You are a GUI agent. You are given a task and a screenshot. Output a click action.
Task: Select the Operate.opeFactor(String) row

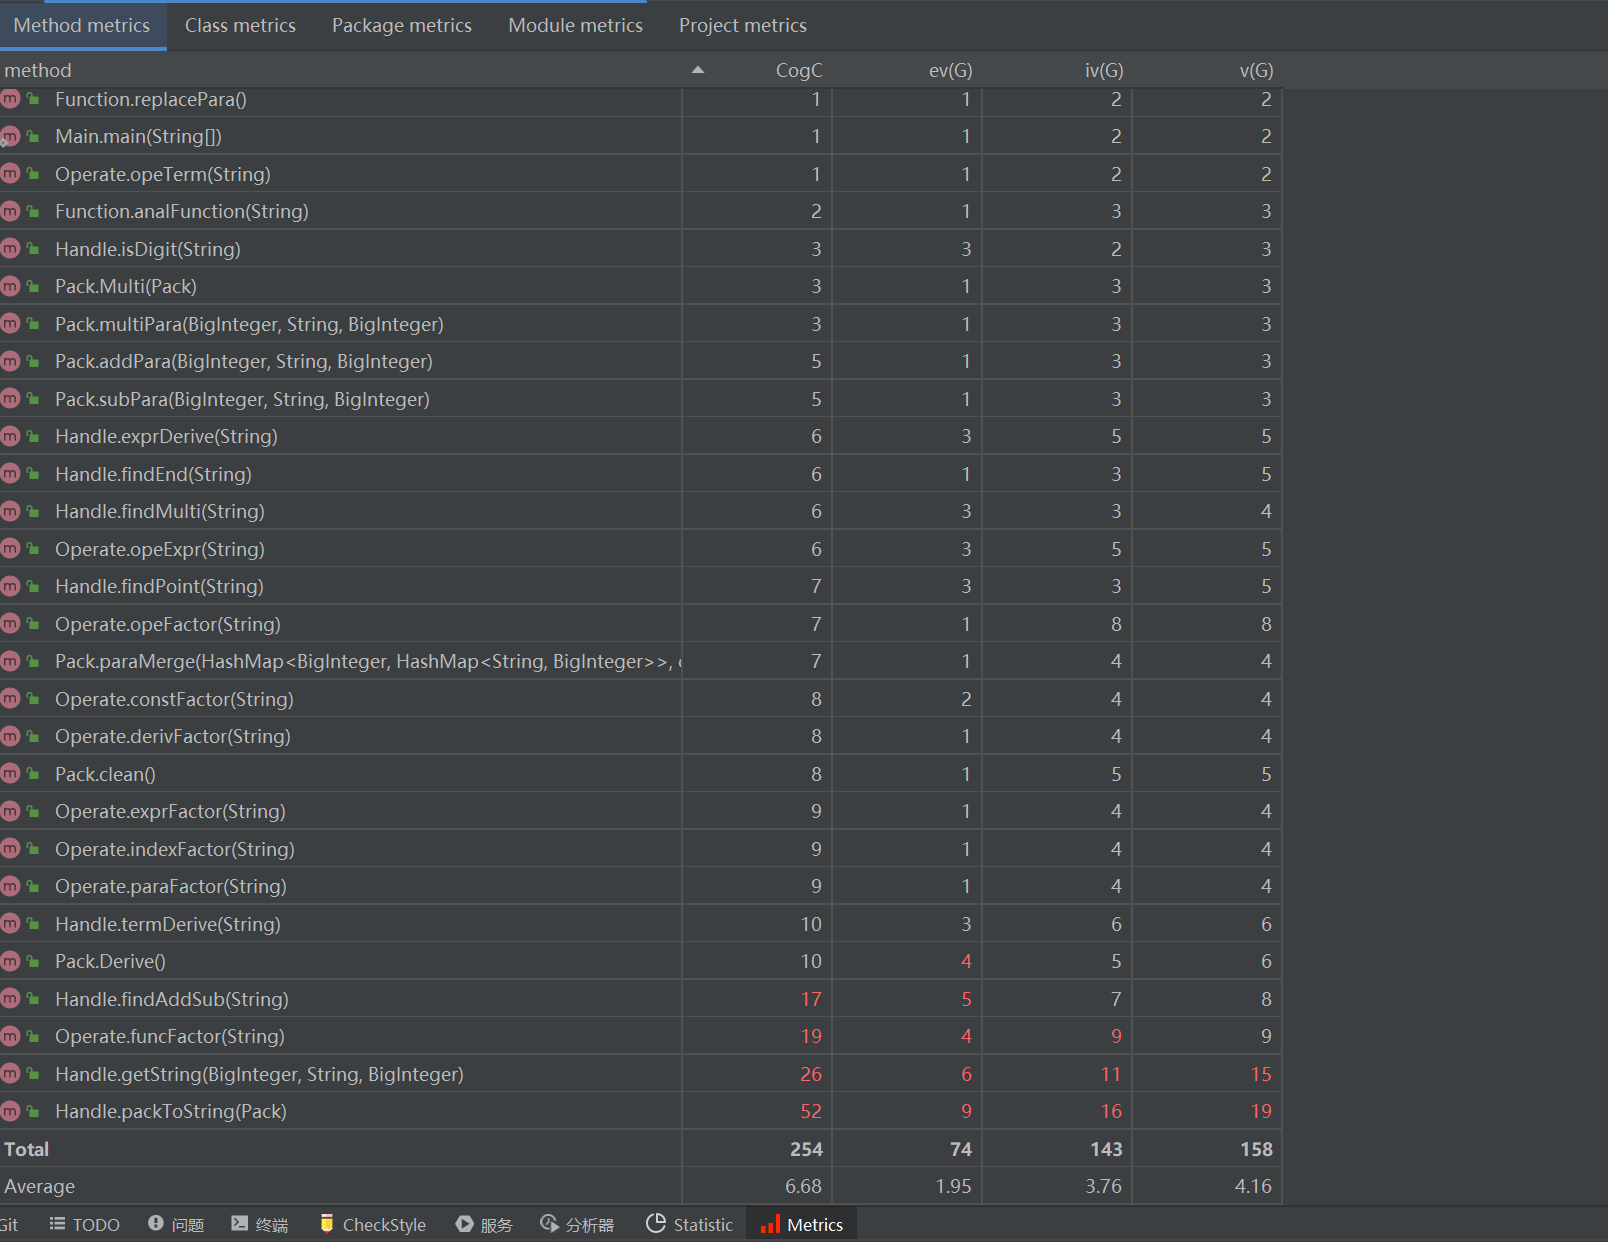[640, 624]
